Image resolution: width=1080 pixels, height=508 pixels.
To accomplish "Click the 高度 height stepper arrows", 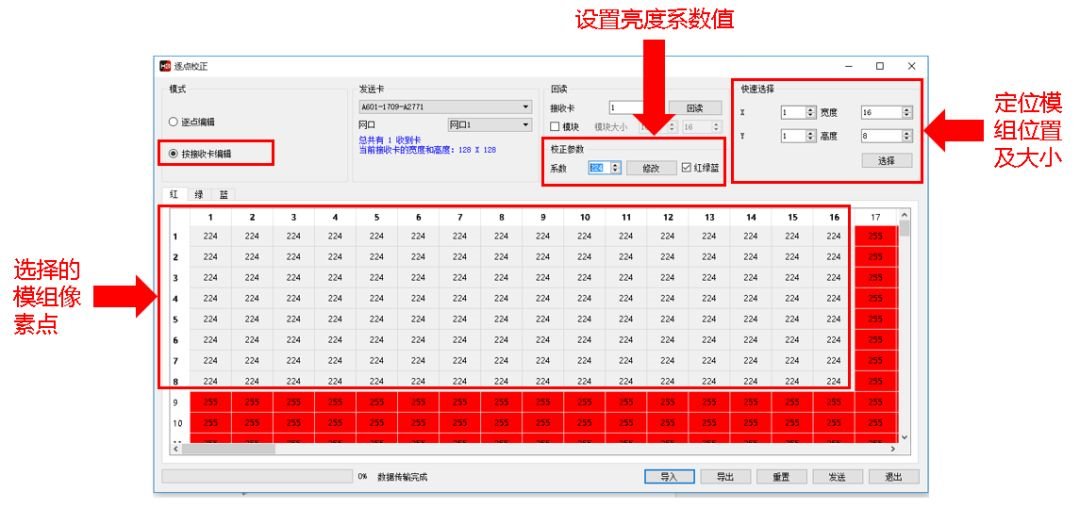I will (906, 136).
